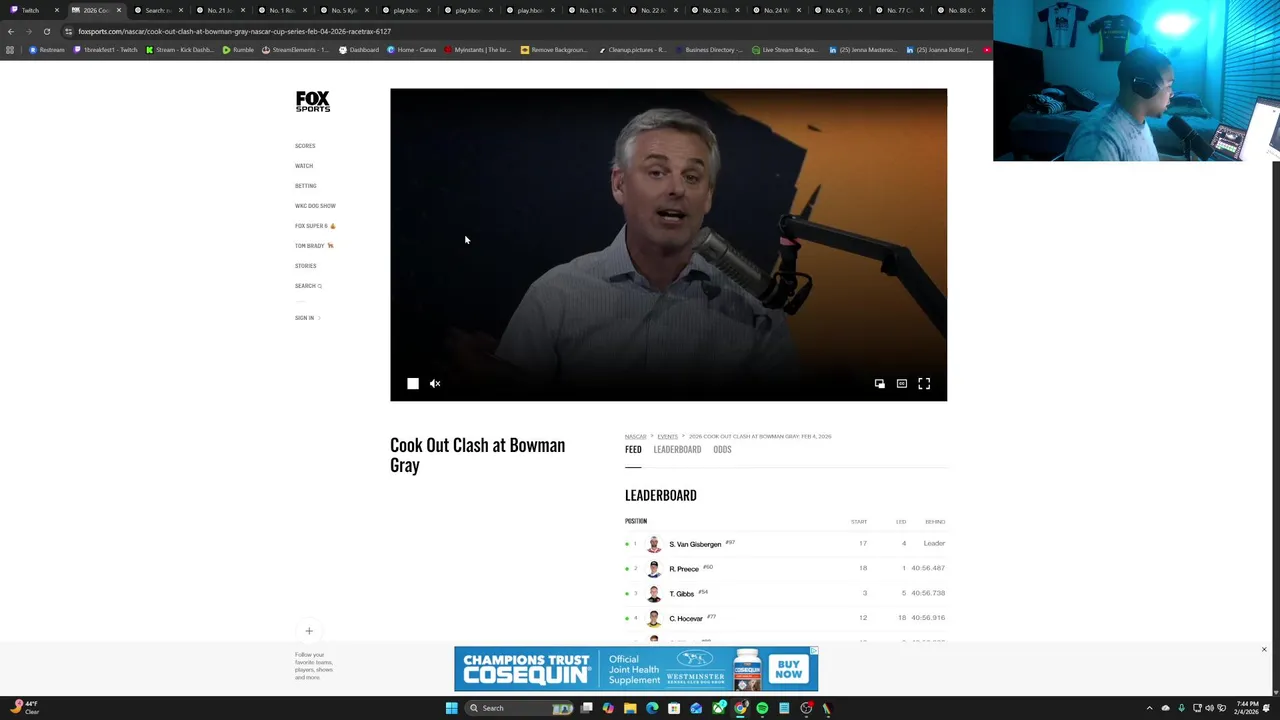Click the Buy Now button in Cosequin ad
1280x720 pixels.
(x=788, y=669)
